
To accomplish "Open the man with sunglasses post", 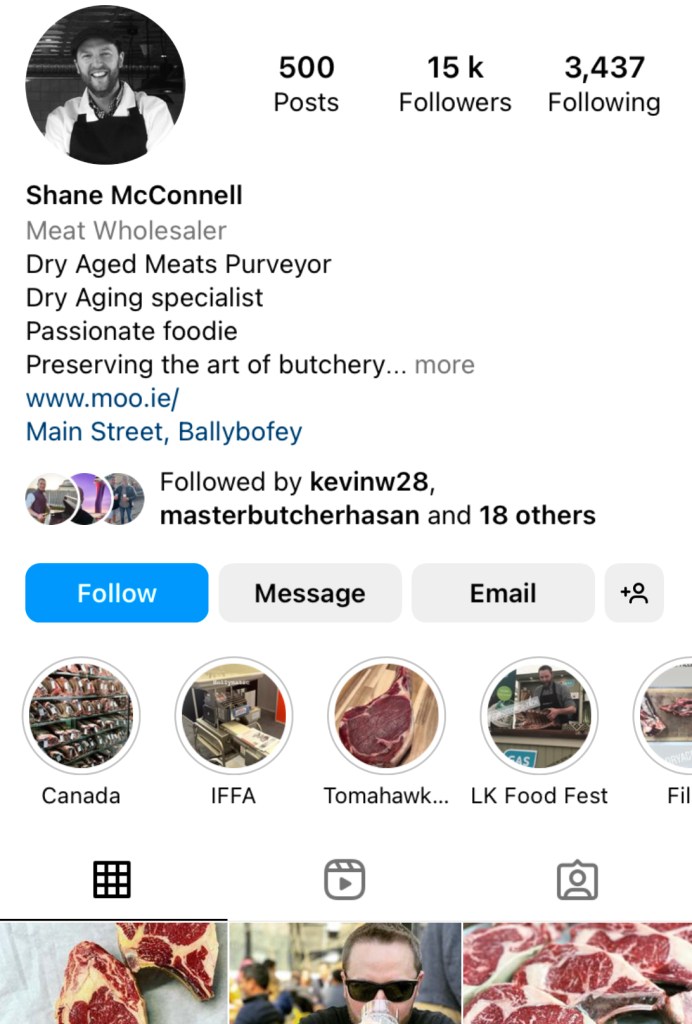I will (345, 973).
